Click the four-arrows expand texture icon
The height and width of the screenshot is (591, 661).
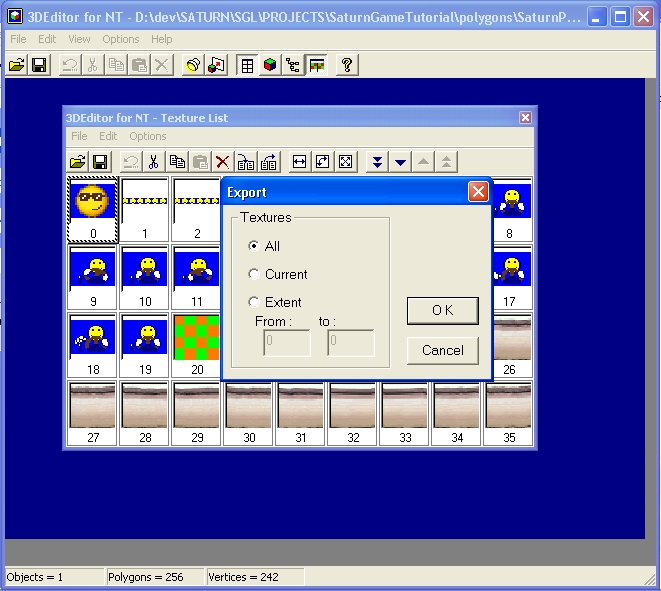pos(345,162)
